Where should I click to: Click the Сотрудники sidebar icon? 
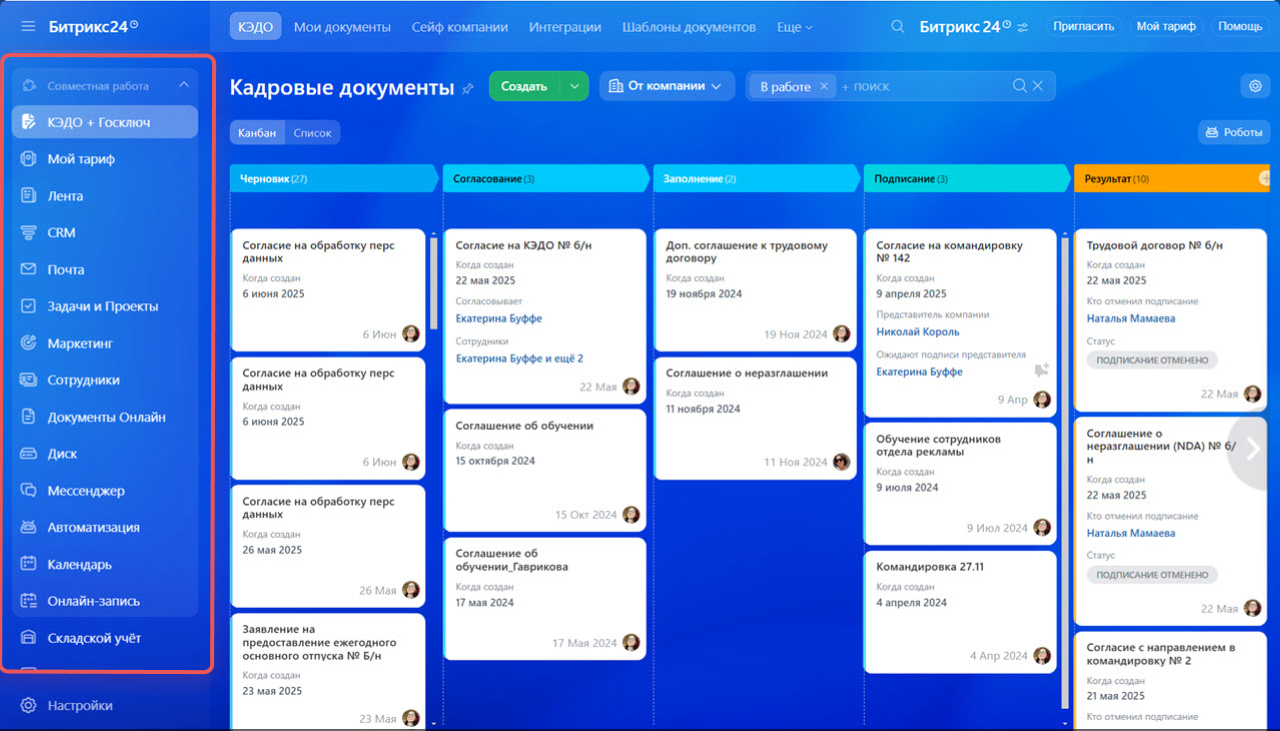29,380
